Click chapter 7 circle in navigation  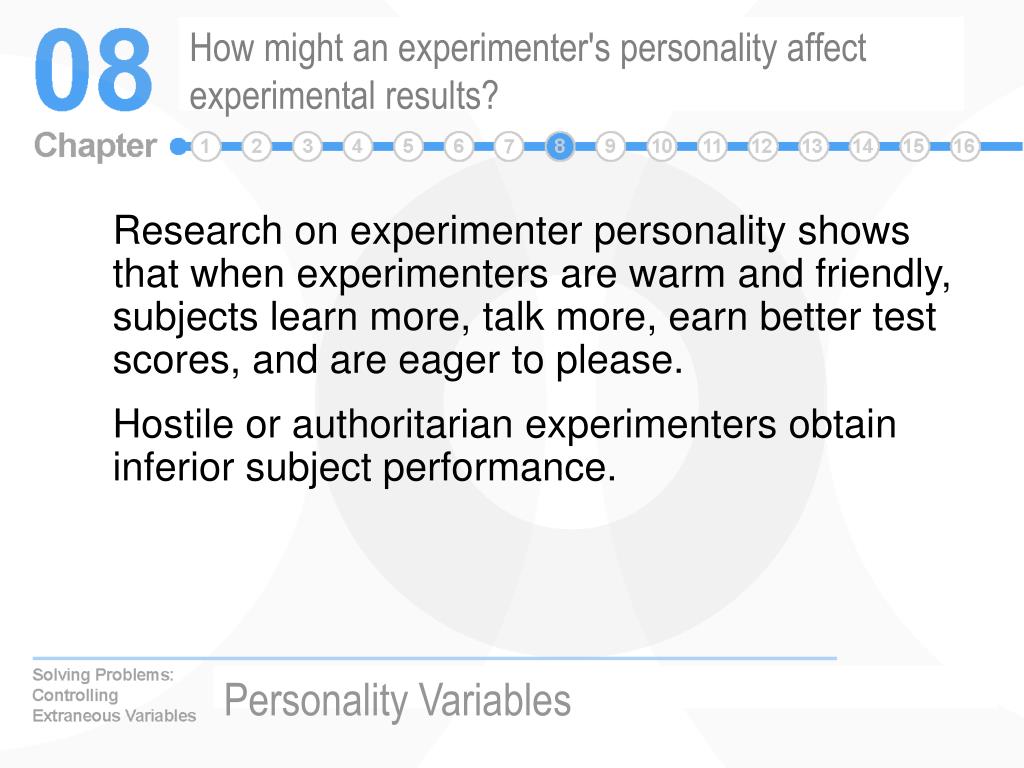(509, 146)
